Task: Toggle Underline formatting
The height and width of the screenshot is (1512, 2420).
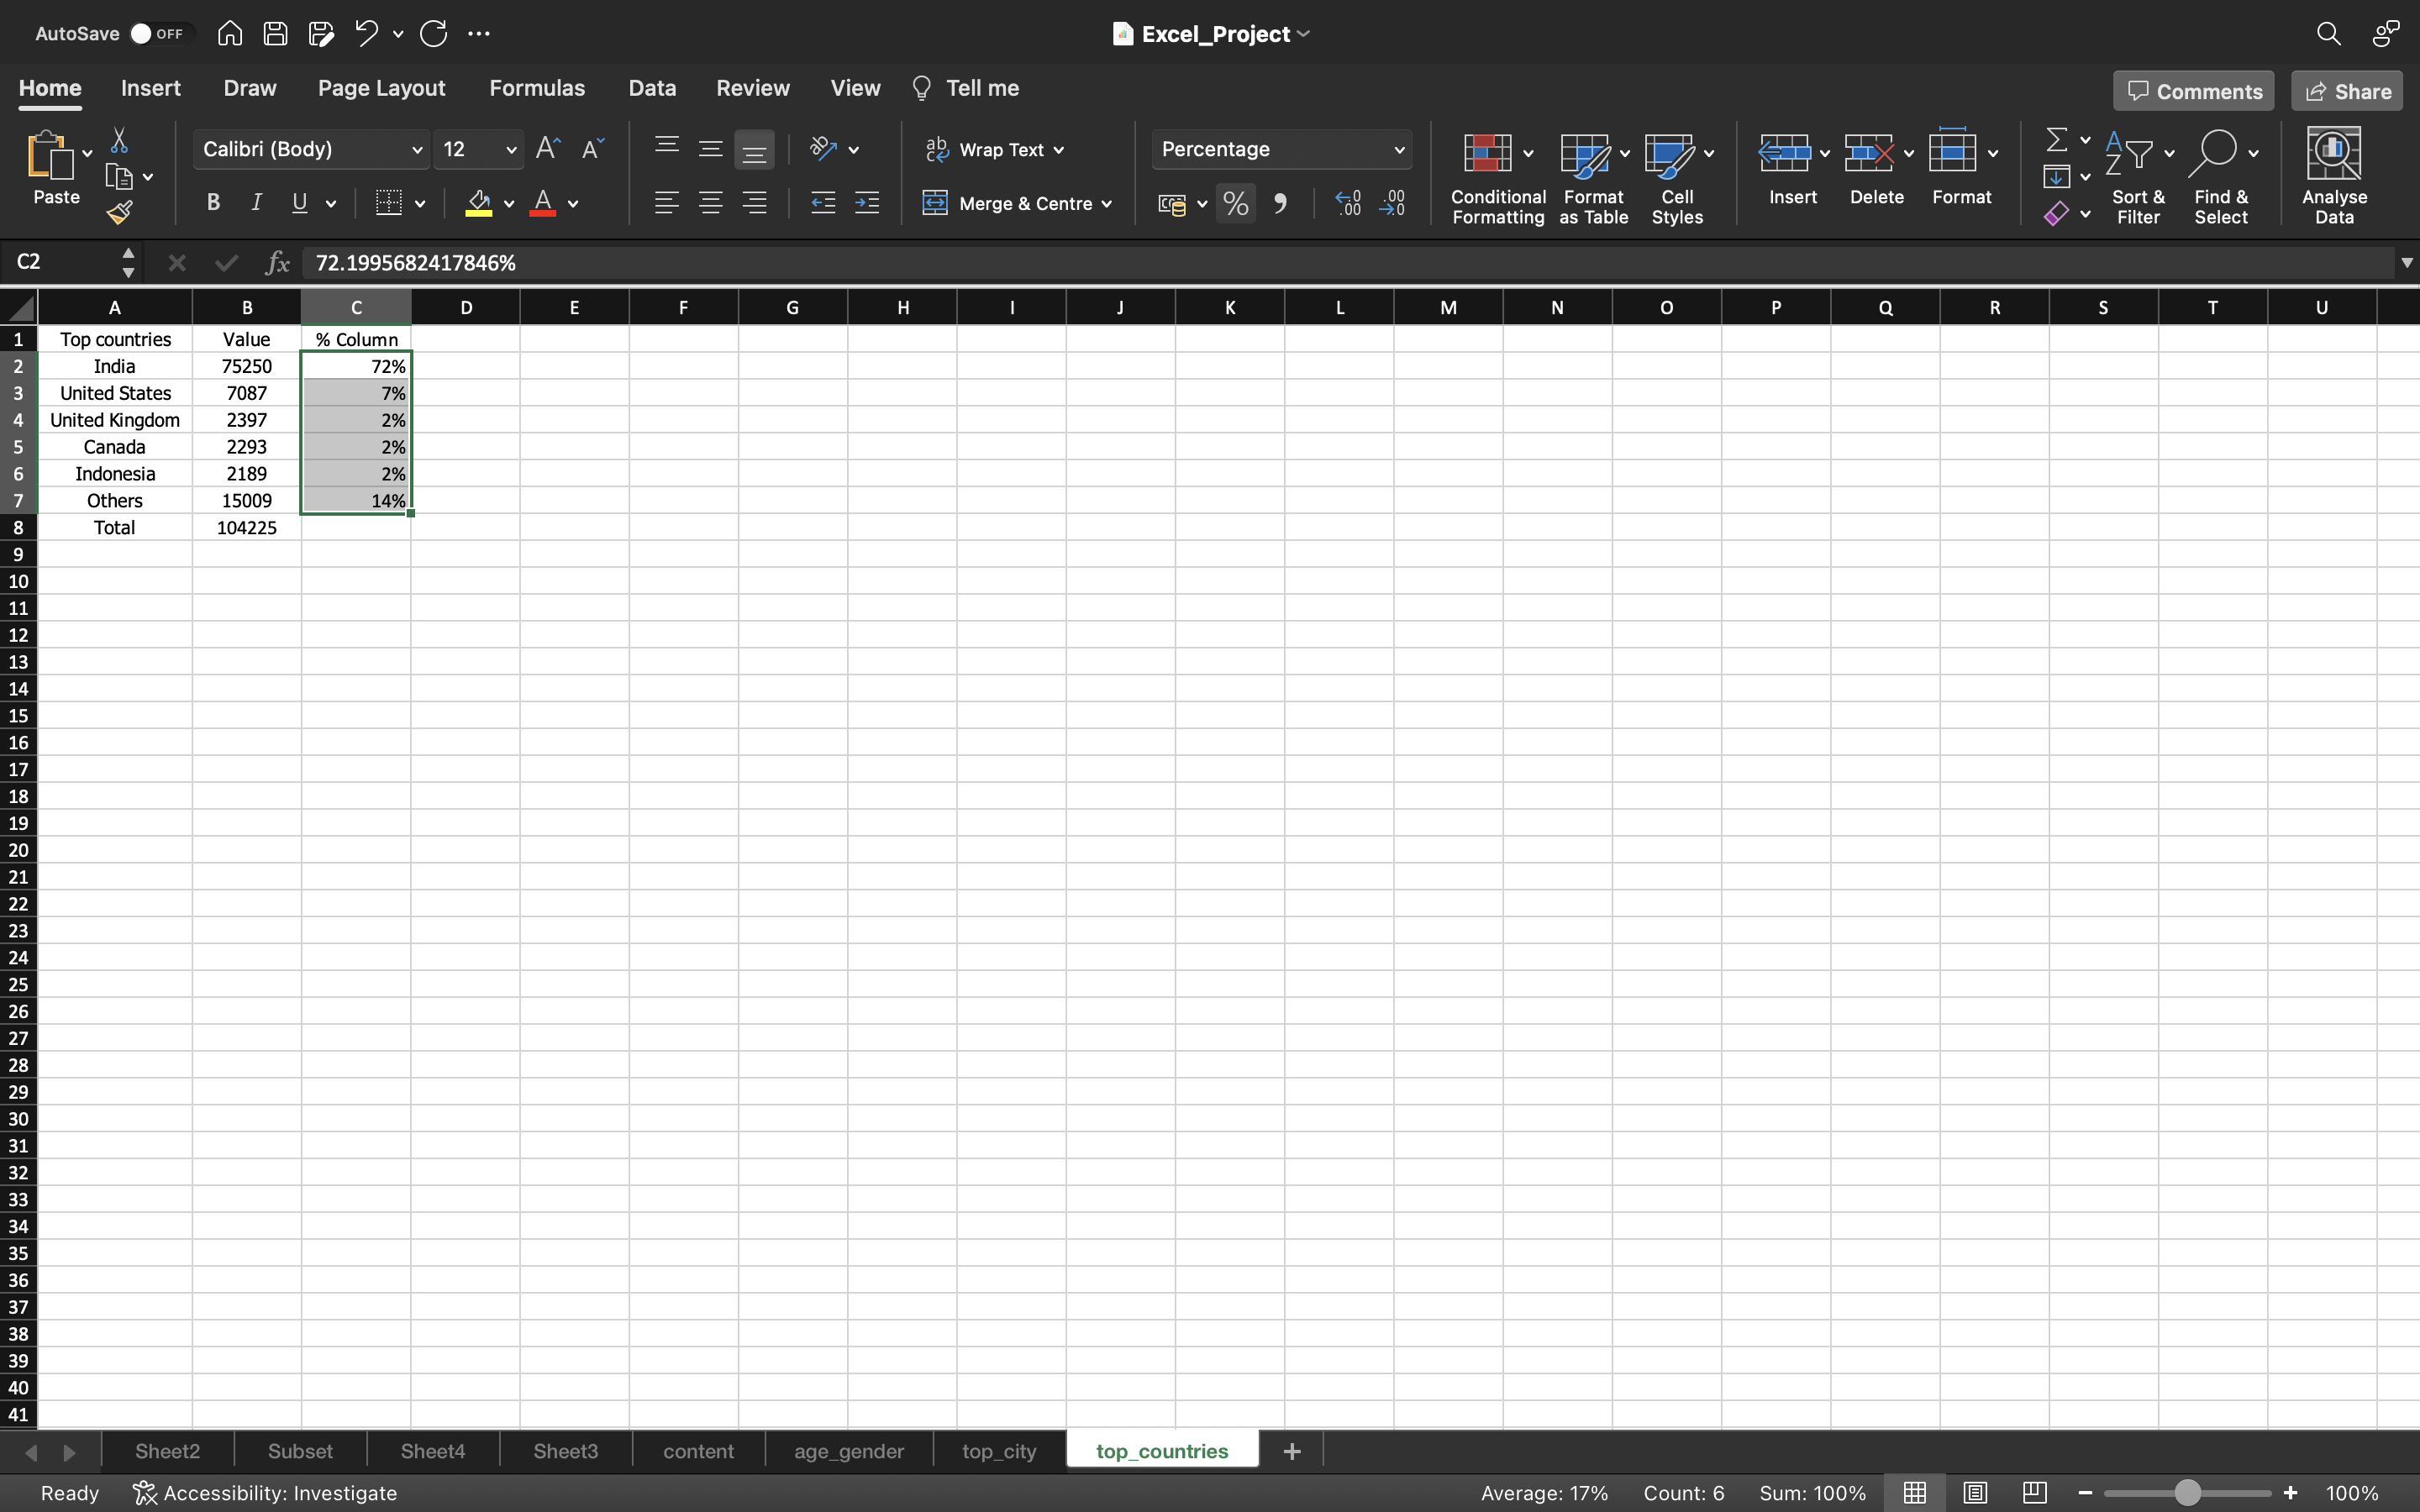Action: click(x=299, y=204)
